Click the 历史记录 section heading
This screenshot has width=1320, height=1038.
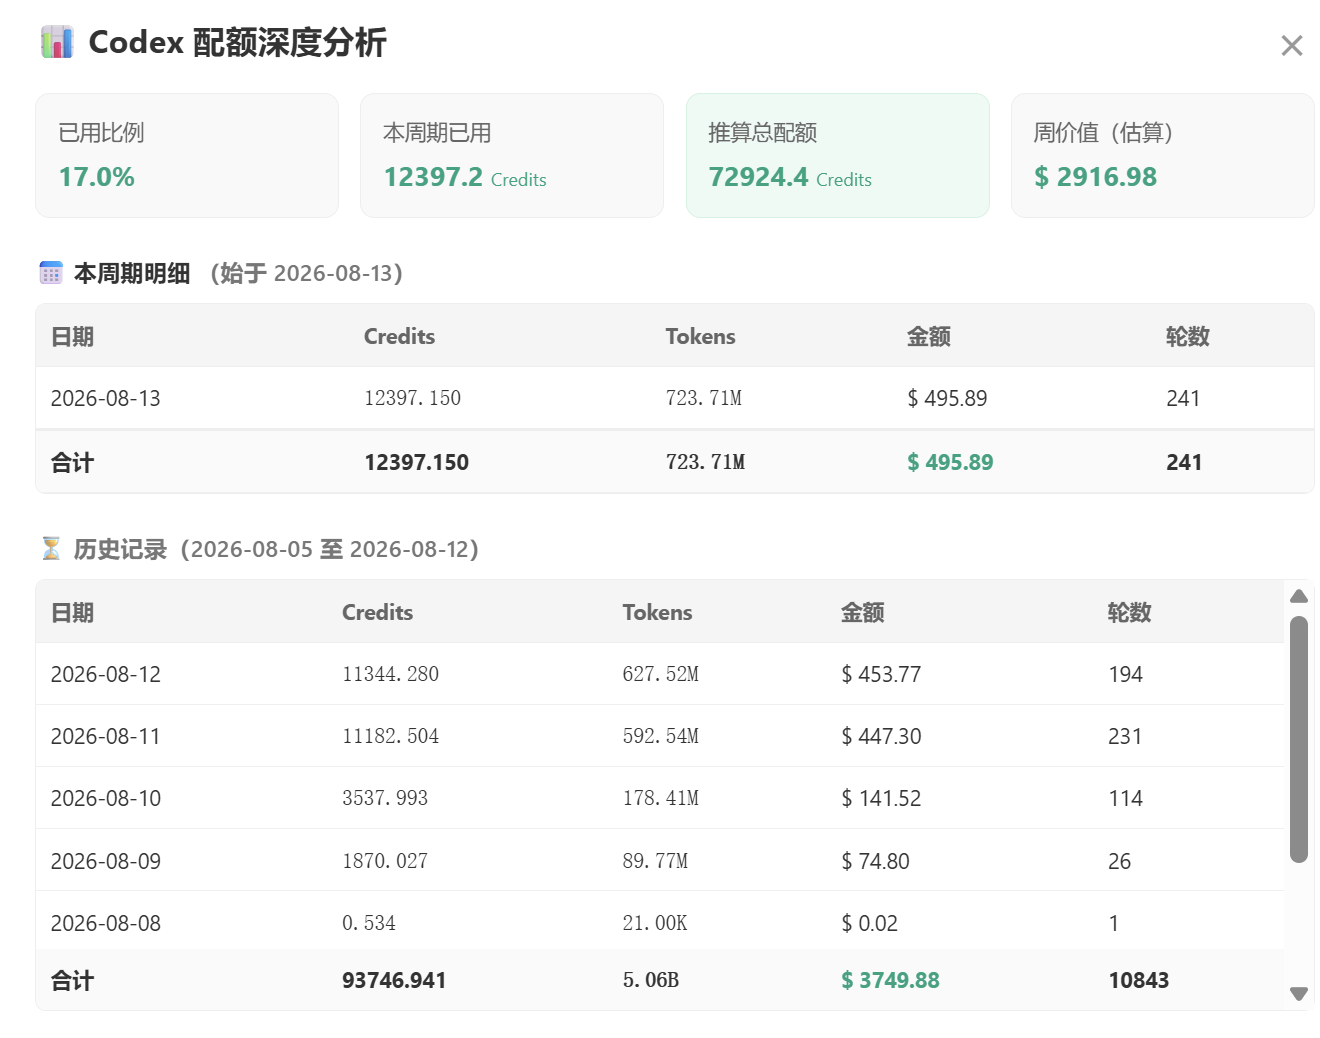(x=120, y=549)
